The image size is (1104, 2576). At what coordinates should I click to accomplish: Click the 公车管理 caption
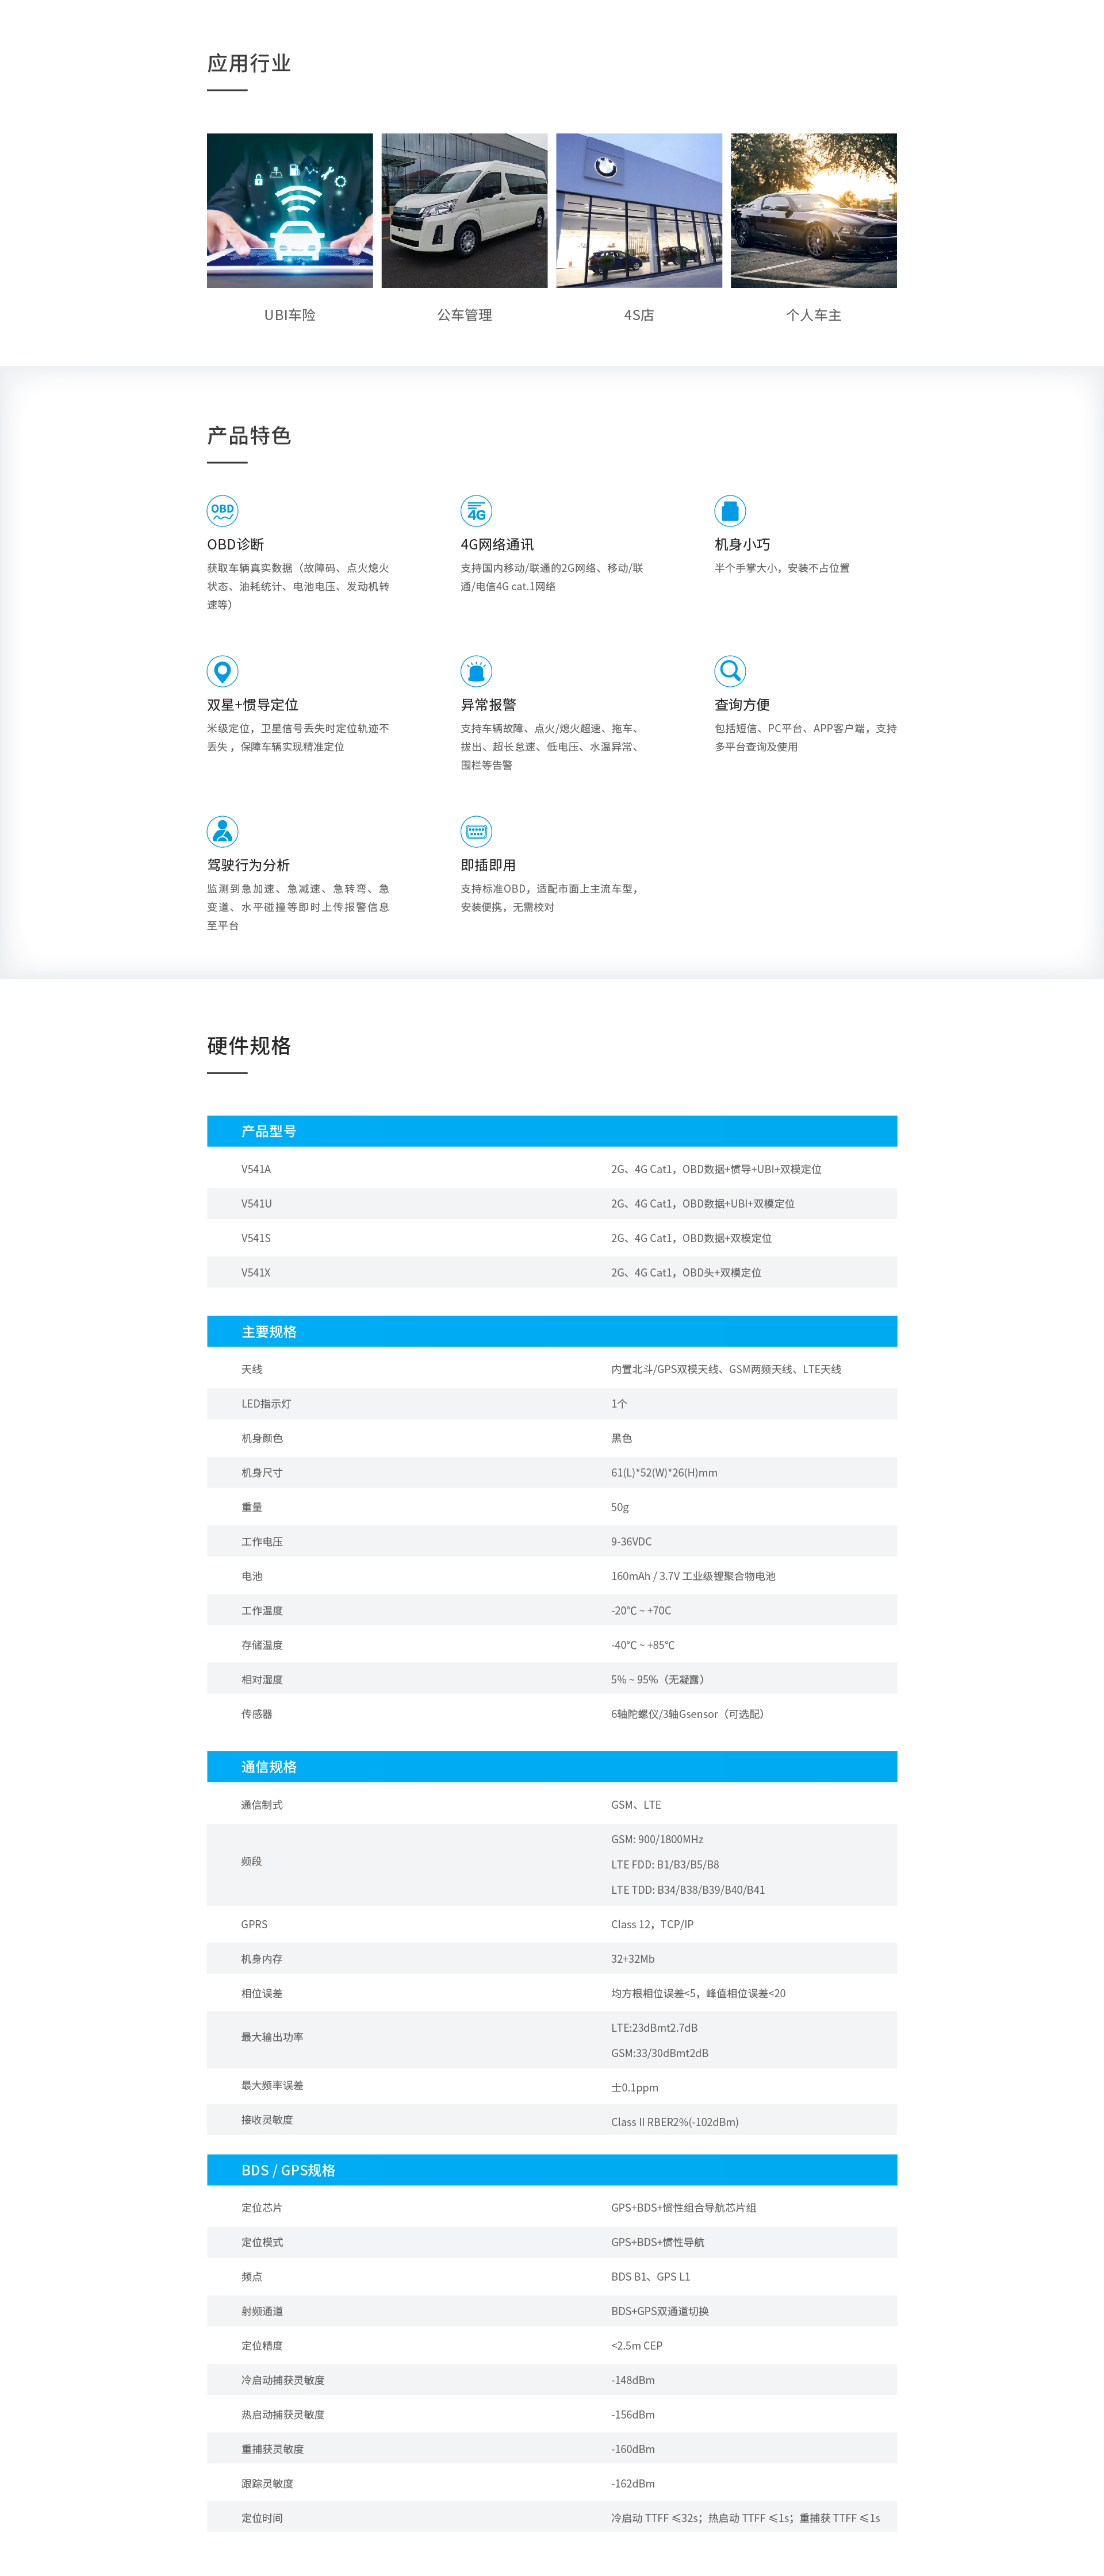[x=464, y=315]
